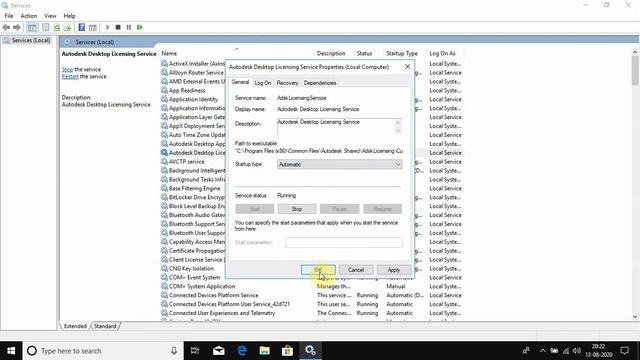The width and height of the screenshot is (640, 360).
Task: Click the blue Help toolbar icon
Action: tap(82, 27)
